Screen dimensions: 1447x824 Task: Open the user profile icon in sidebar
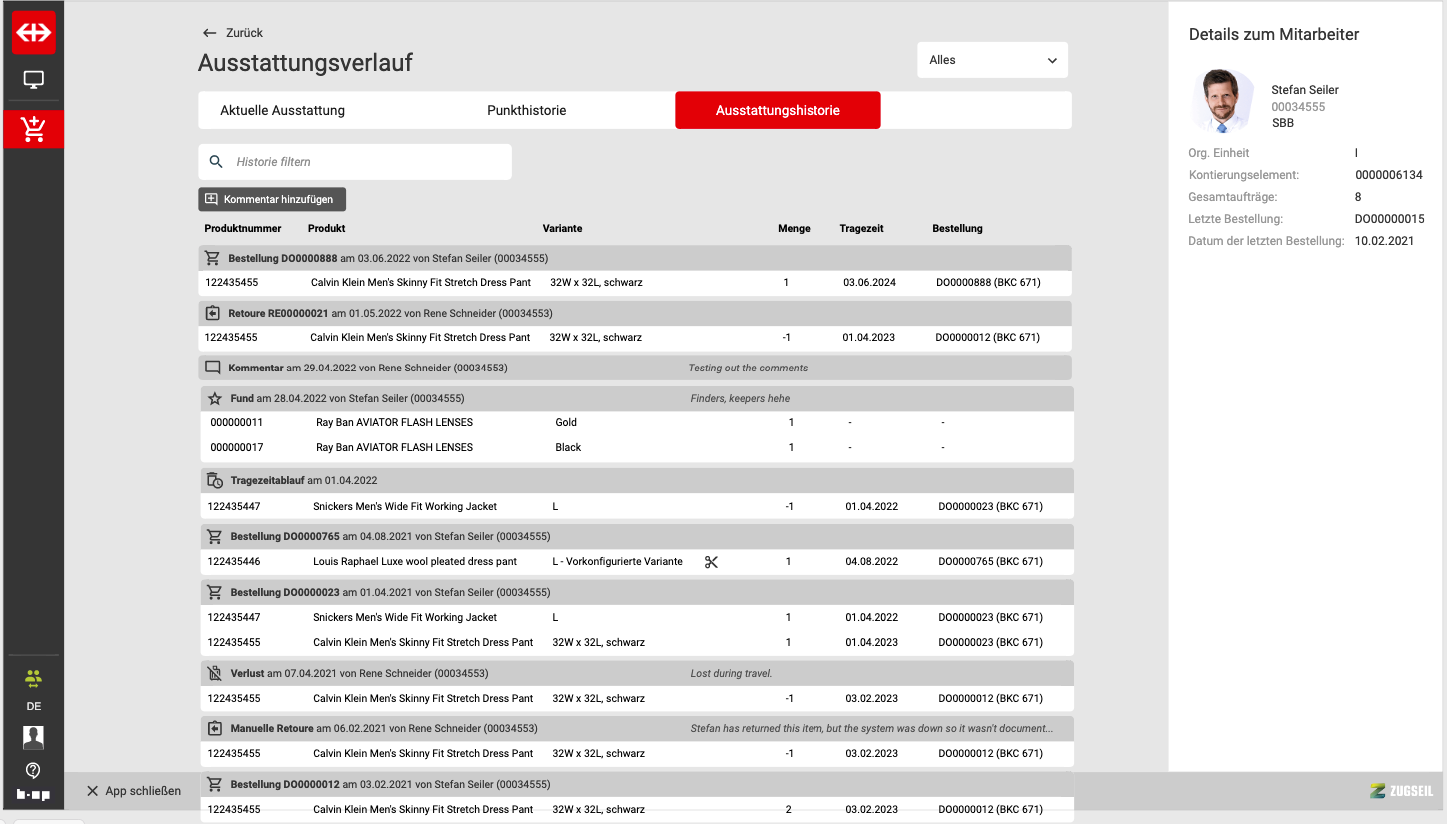click(x=33, y=738)
